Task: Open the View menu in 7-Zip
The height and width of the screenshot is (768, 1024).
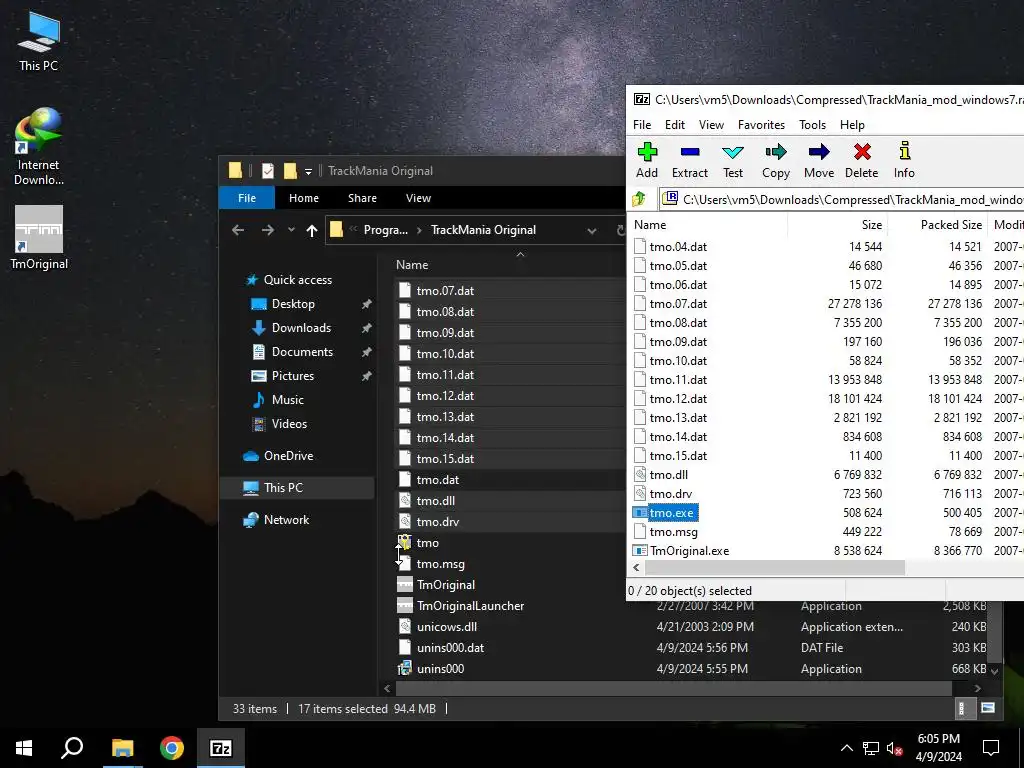Action: pyautogui.click(x=711, y=125)
